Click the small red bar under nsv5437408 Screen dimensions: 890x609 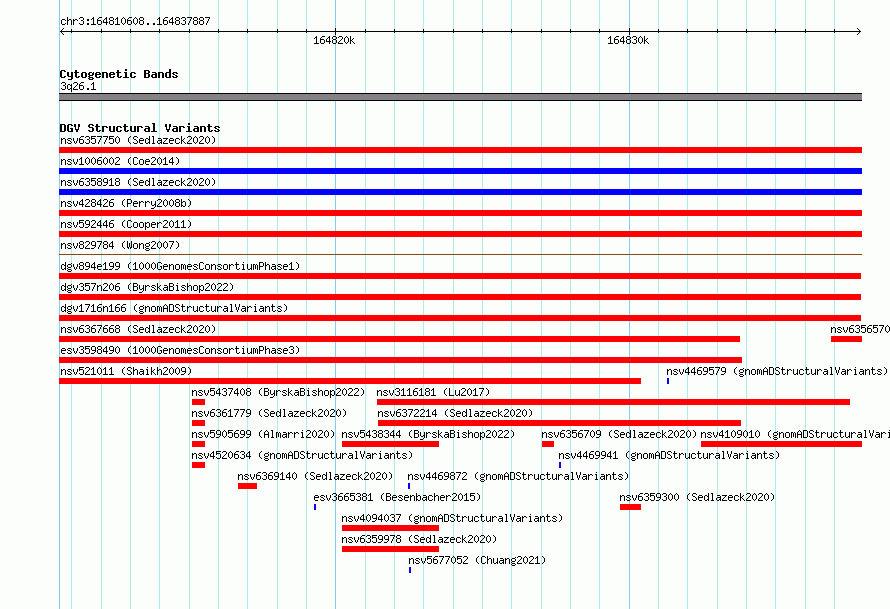click(x=198, y=402)
